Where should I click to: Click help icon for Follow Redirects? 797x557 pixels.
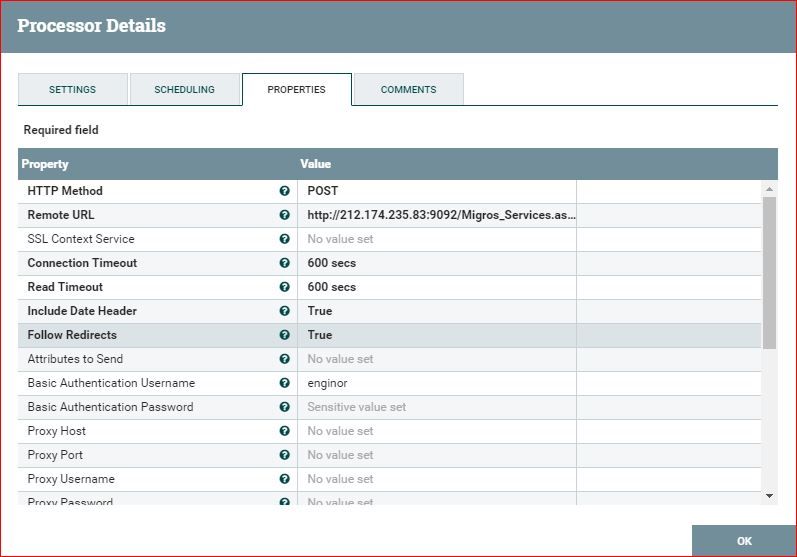pyautogui.click(x=285, y=335)
